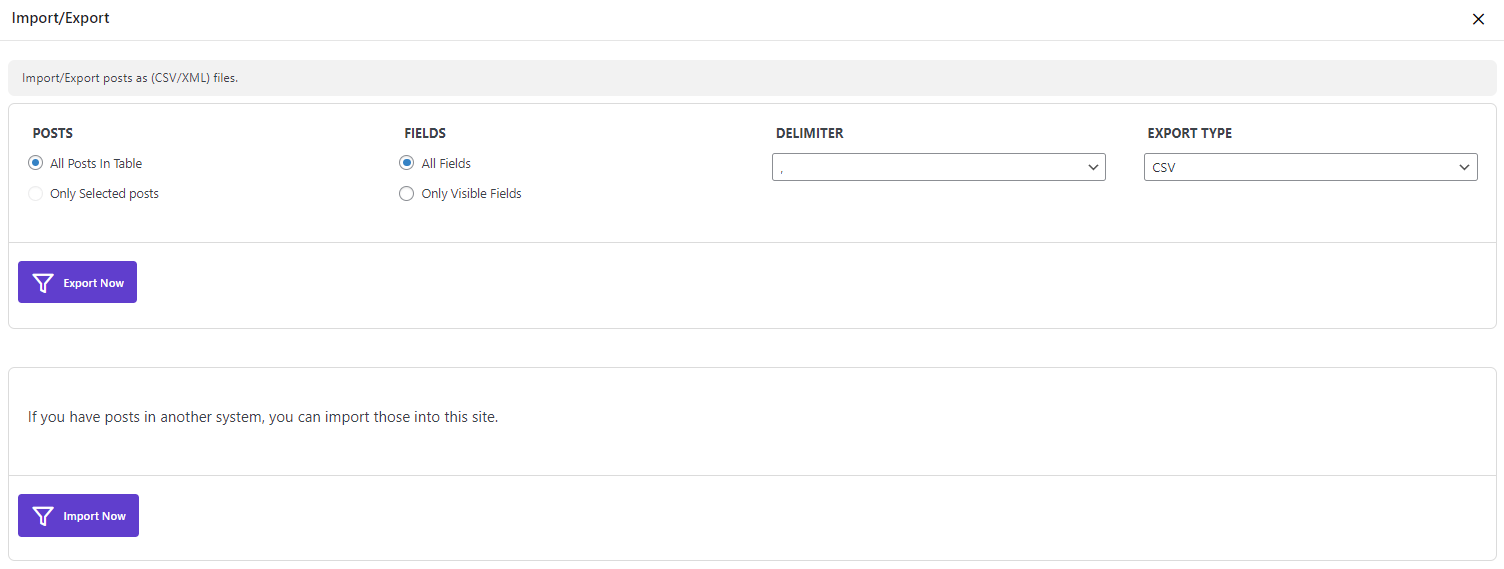Viewport: 1504px width, 569px height.
Task: Start export with the Export Now text
Action: pos(94,283)
